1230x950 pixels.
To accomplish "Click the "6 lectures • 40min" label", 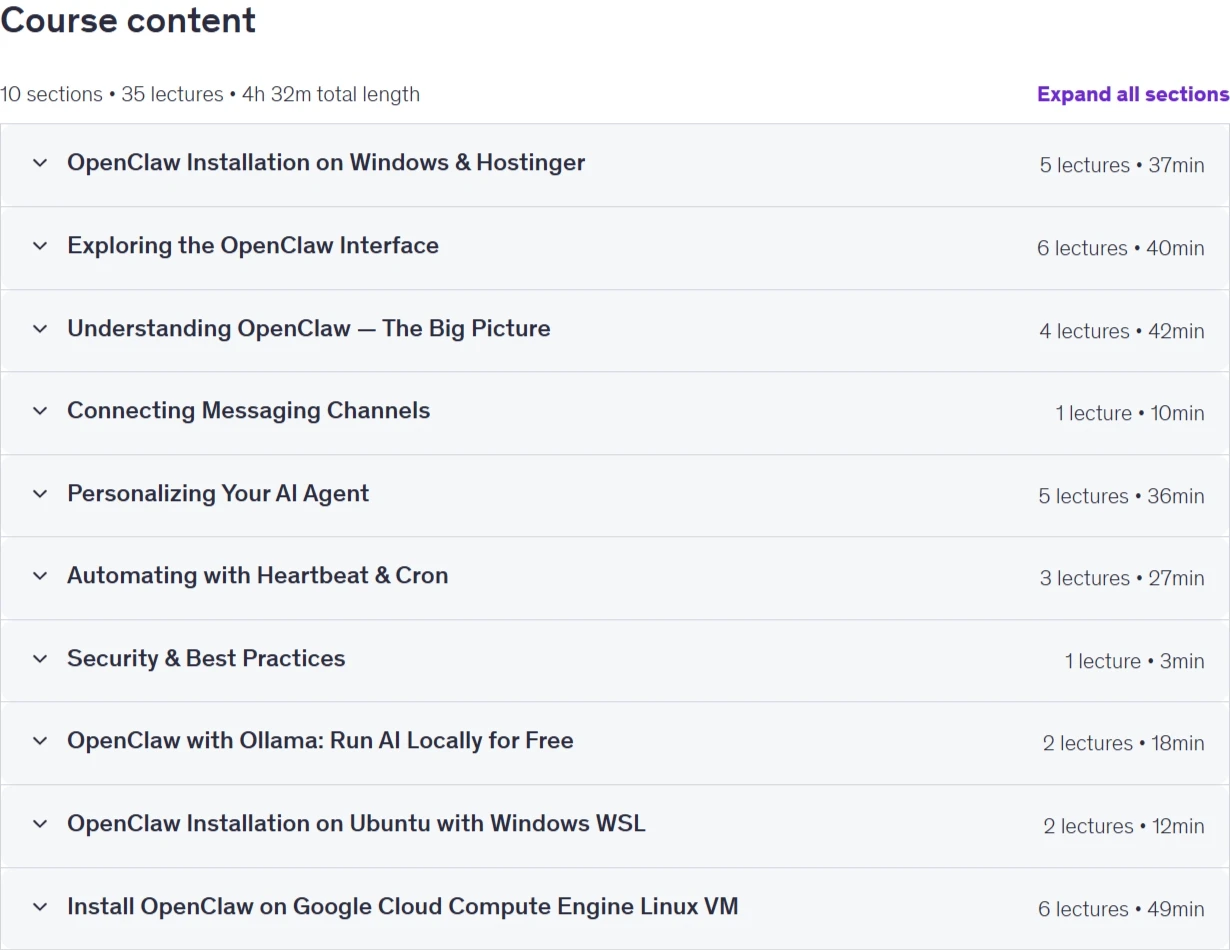I will point(1121,248).
